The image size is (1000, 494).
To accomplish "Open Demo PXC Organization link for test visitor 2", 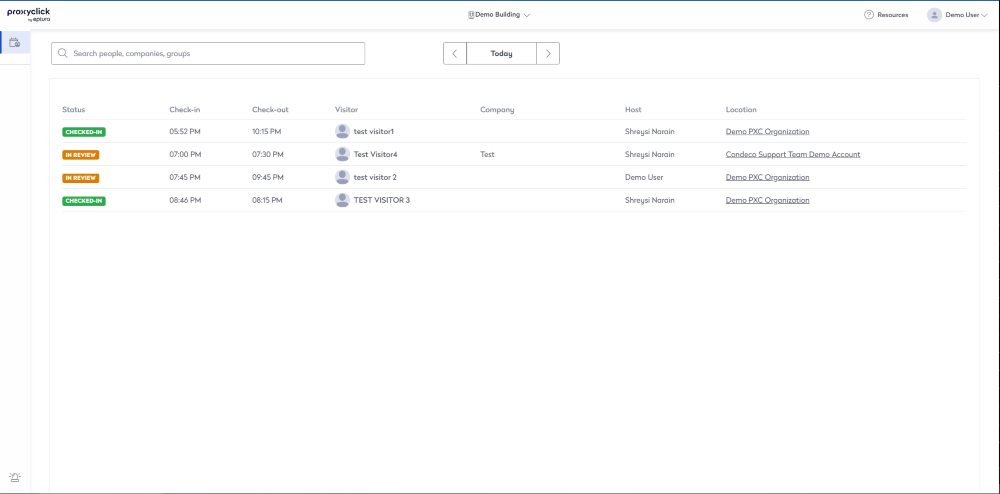I will pos(767,177).
